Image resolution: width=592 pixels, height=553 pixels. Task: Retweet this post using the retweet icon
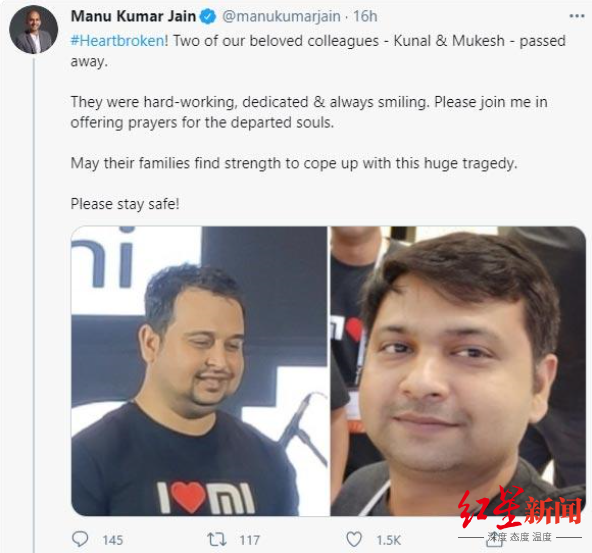pyautogui.click(x=217, y=539)
